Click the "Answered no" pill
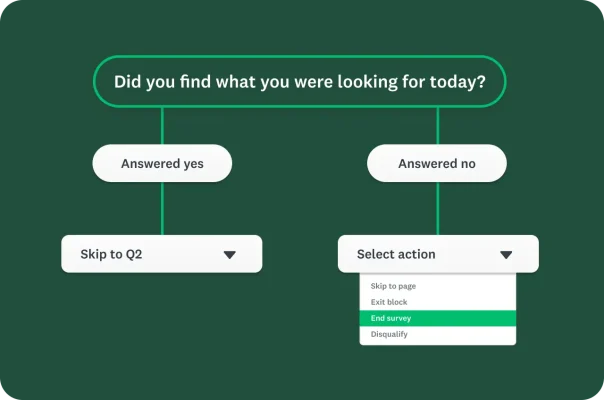The image size is (604, 400). 437,163
